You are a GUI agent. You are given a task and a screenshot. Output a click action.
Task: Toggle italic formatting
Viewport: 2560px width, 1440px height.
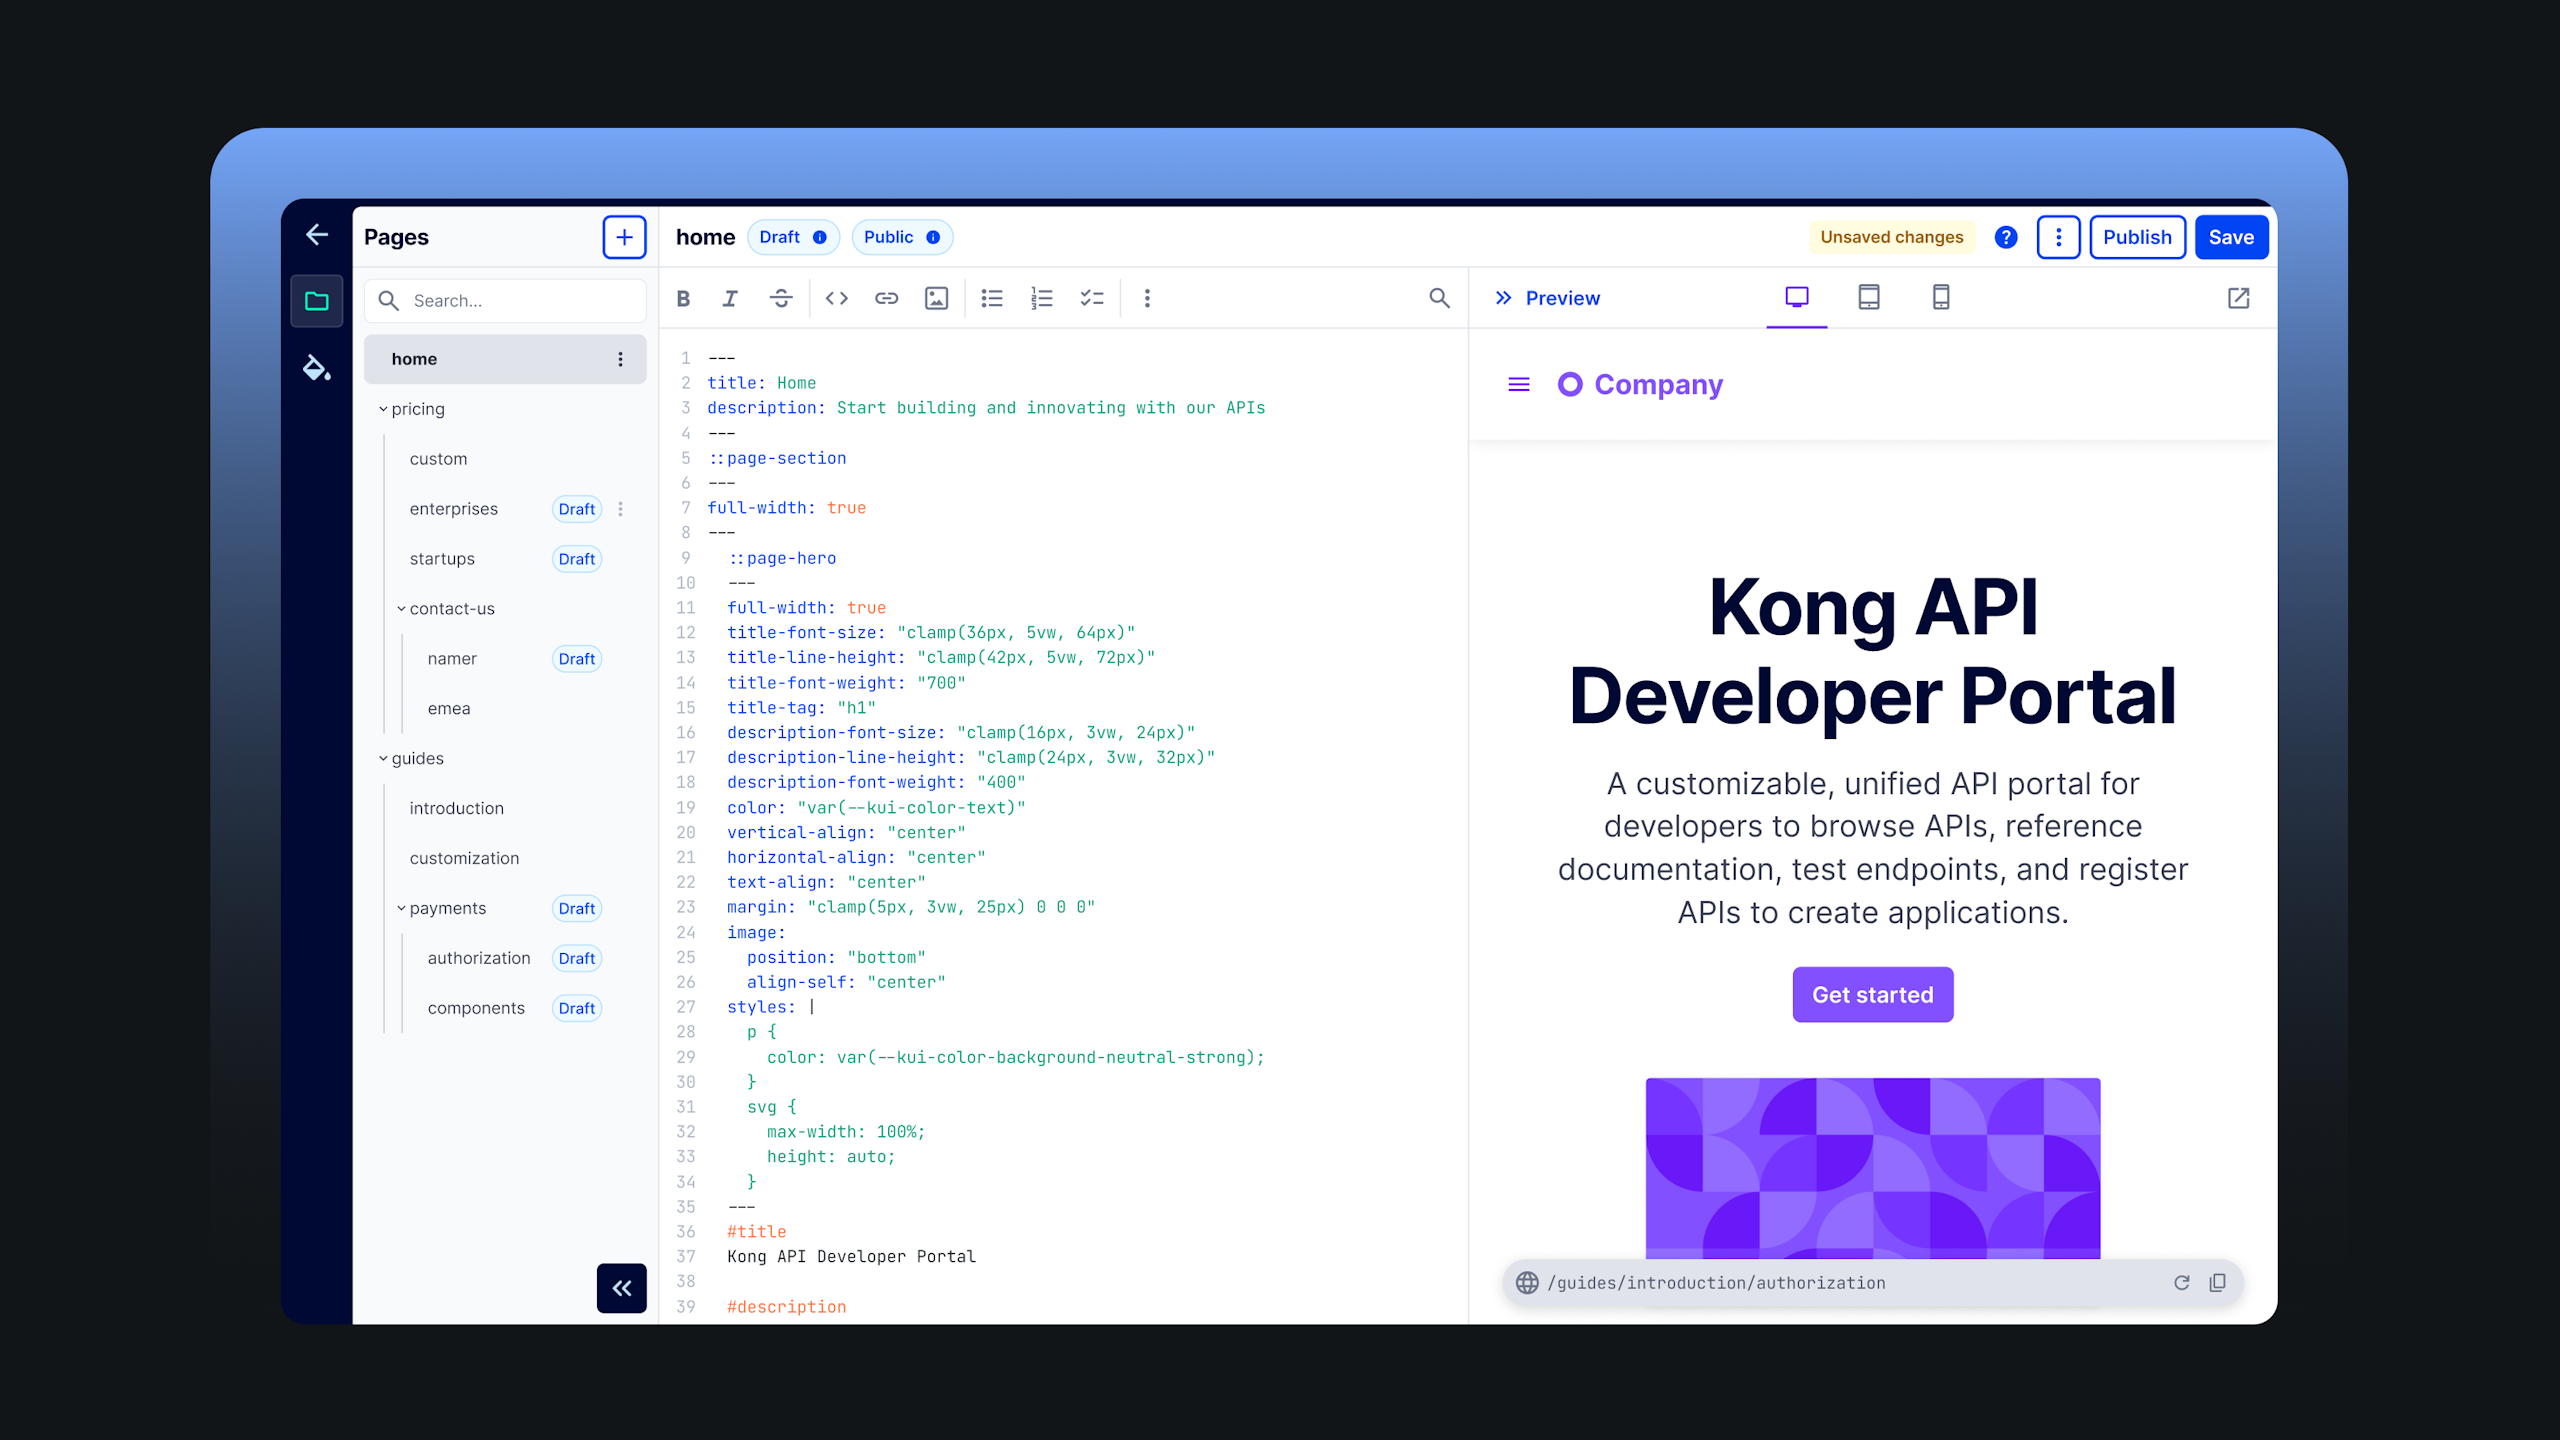[731, 298]
